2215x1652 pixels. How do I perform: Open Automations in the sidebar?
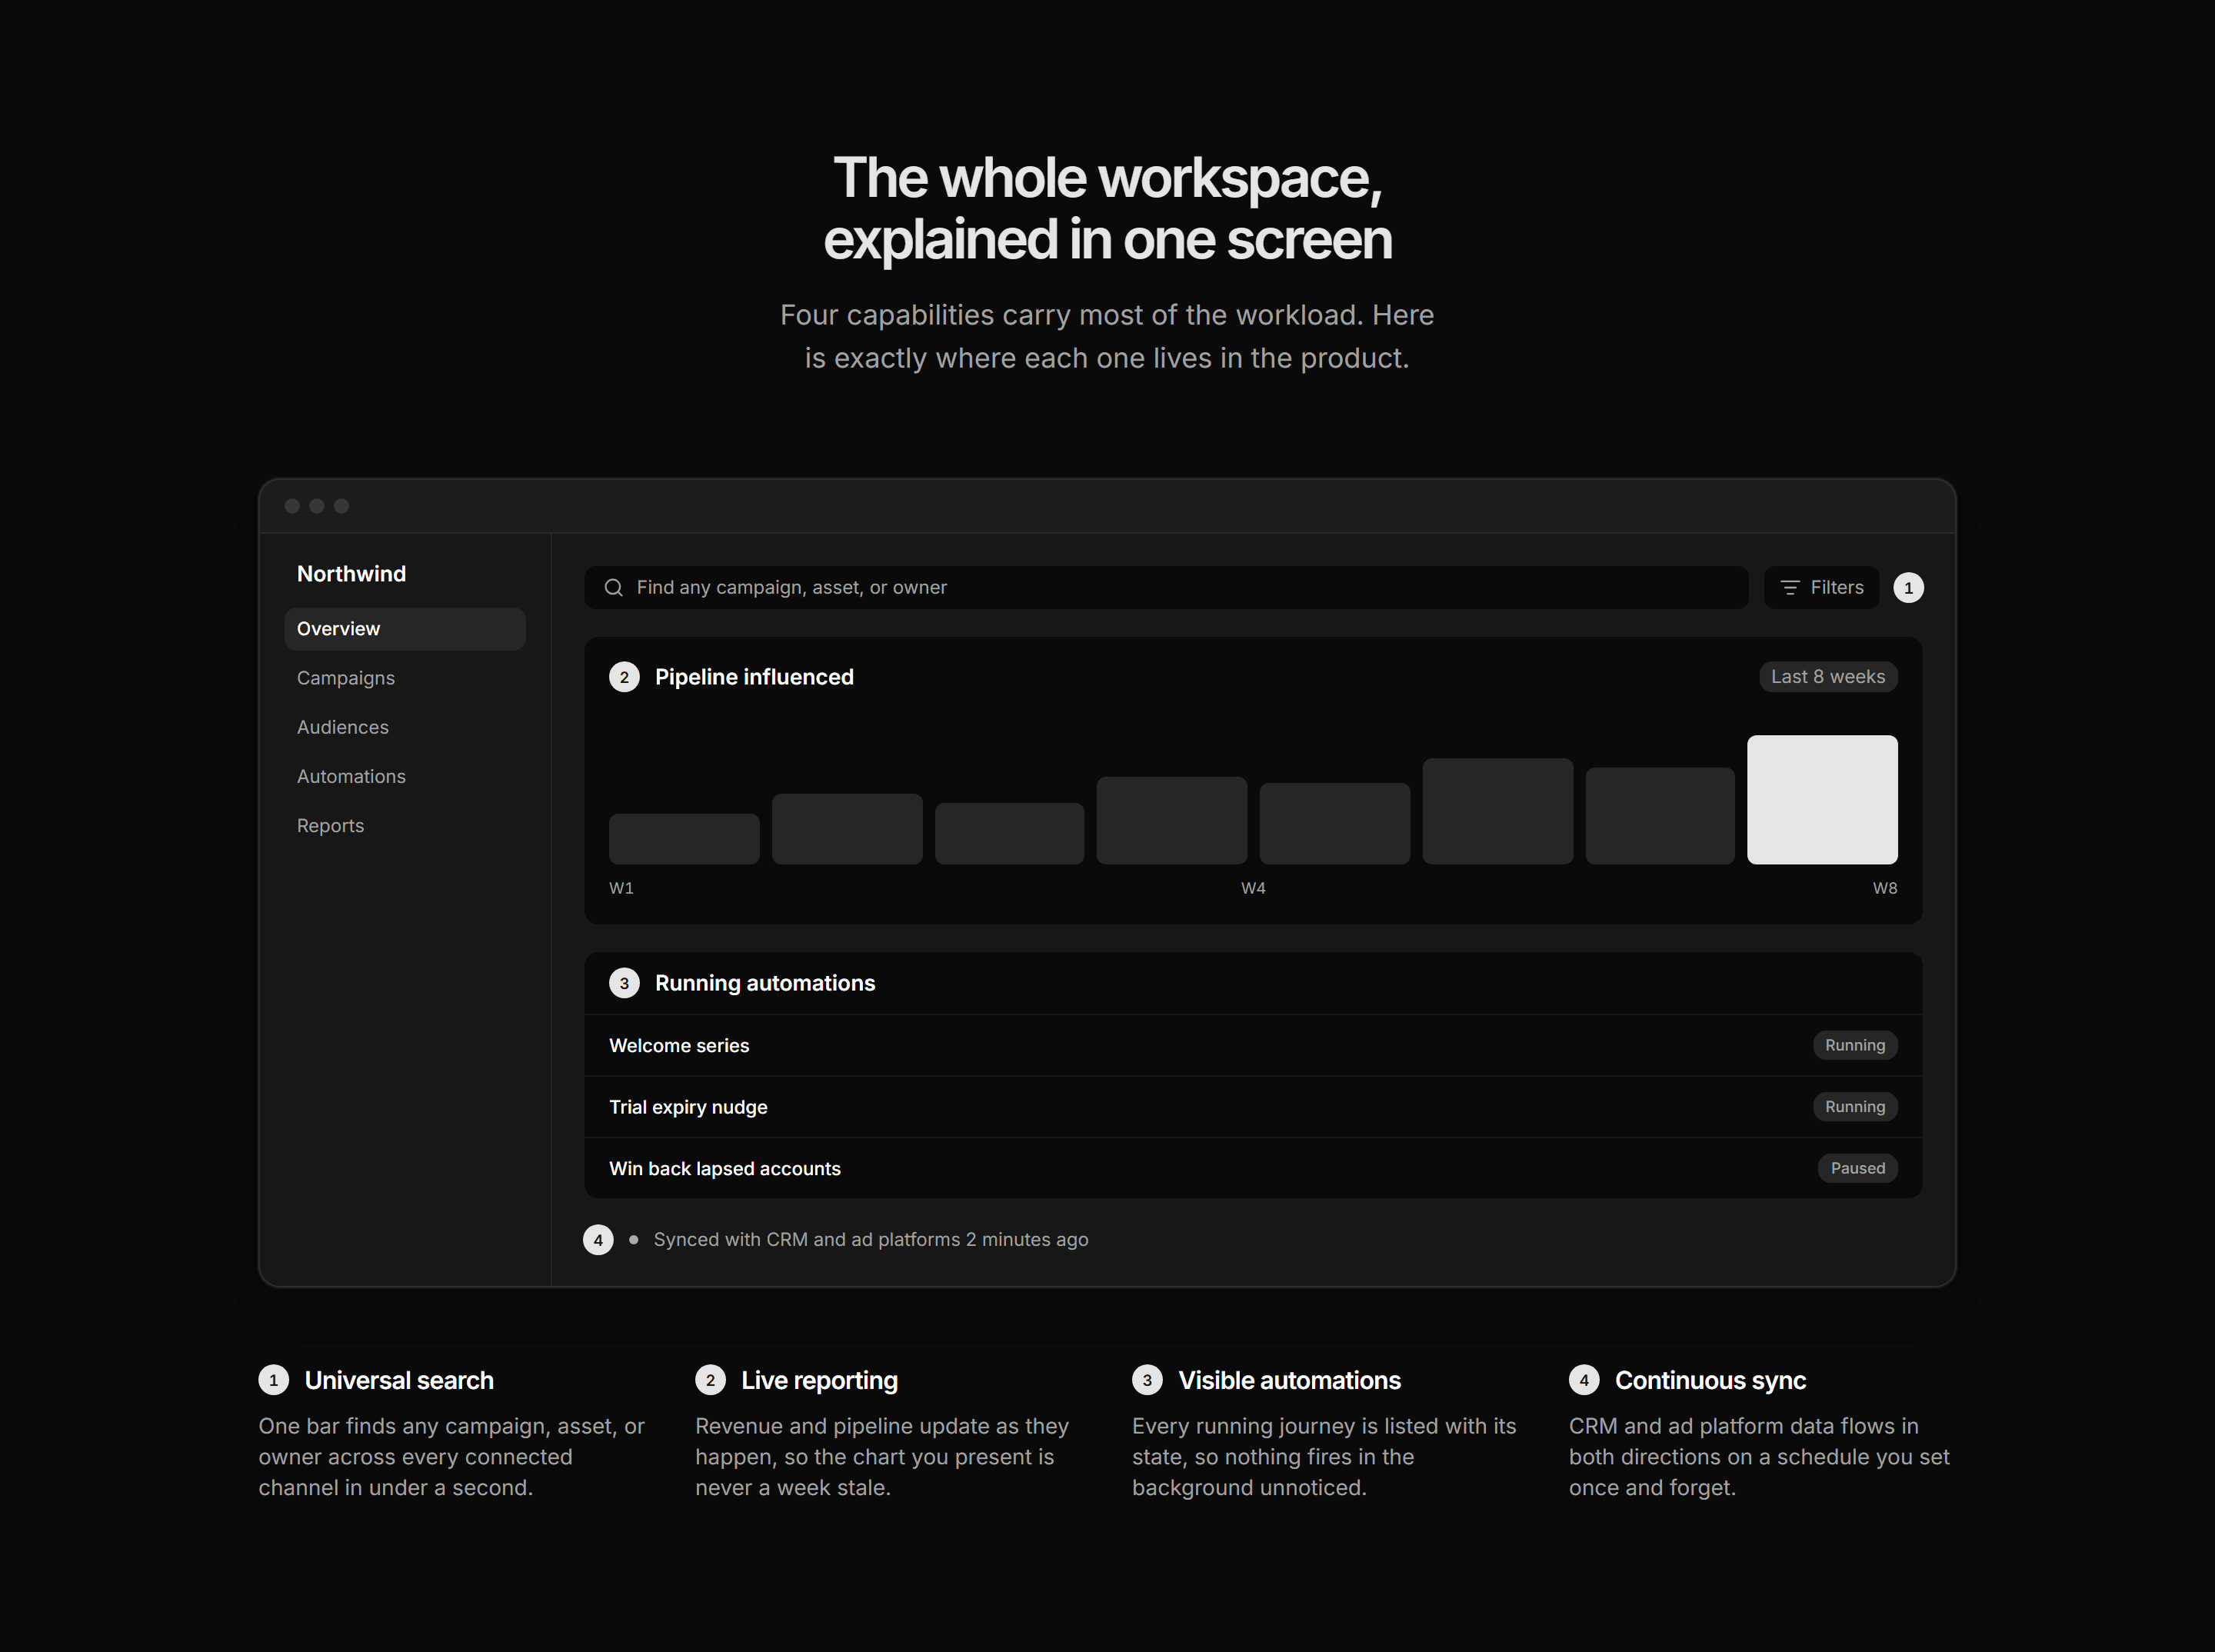tap(405, 777)
